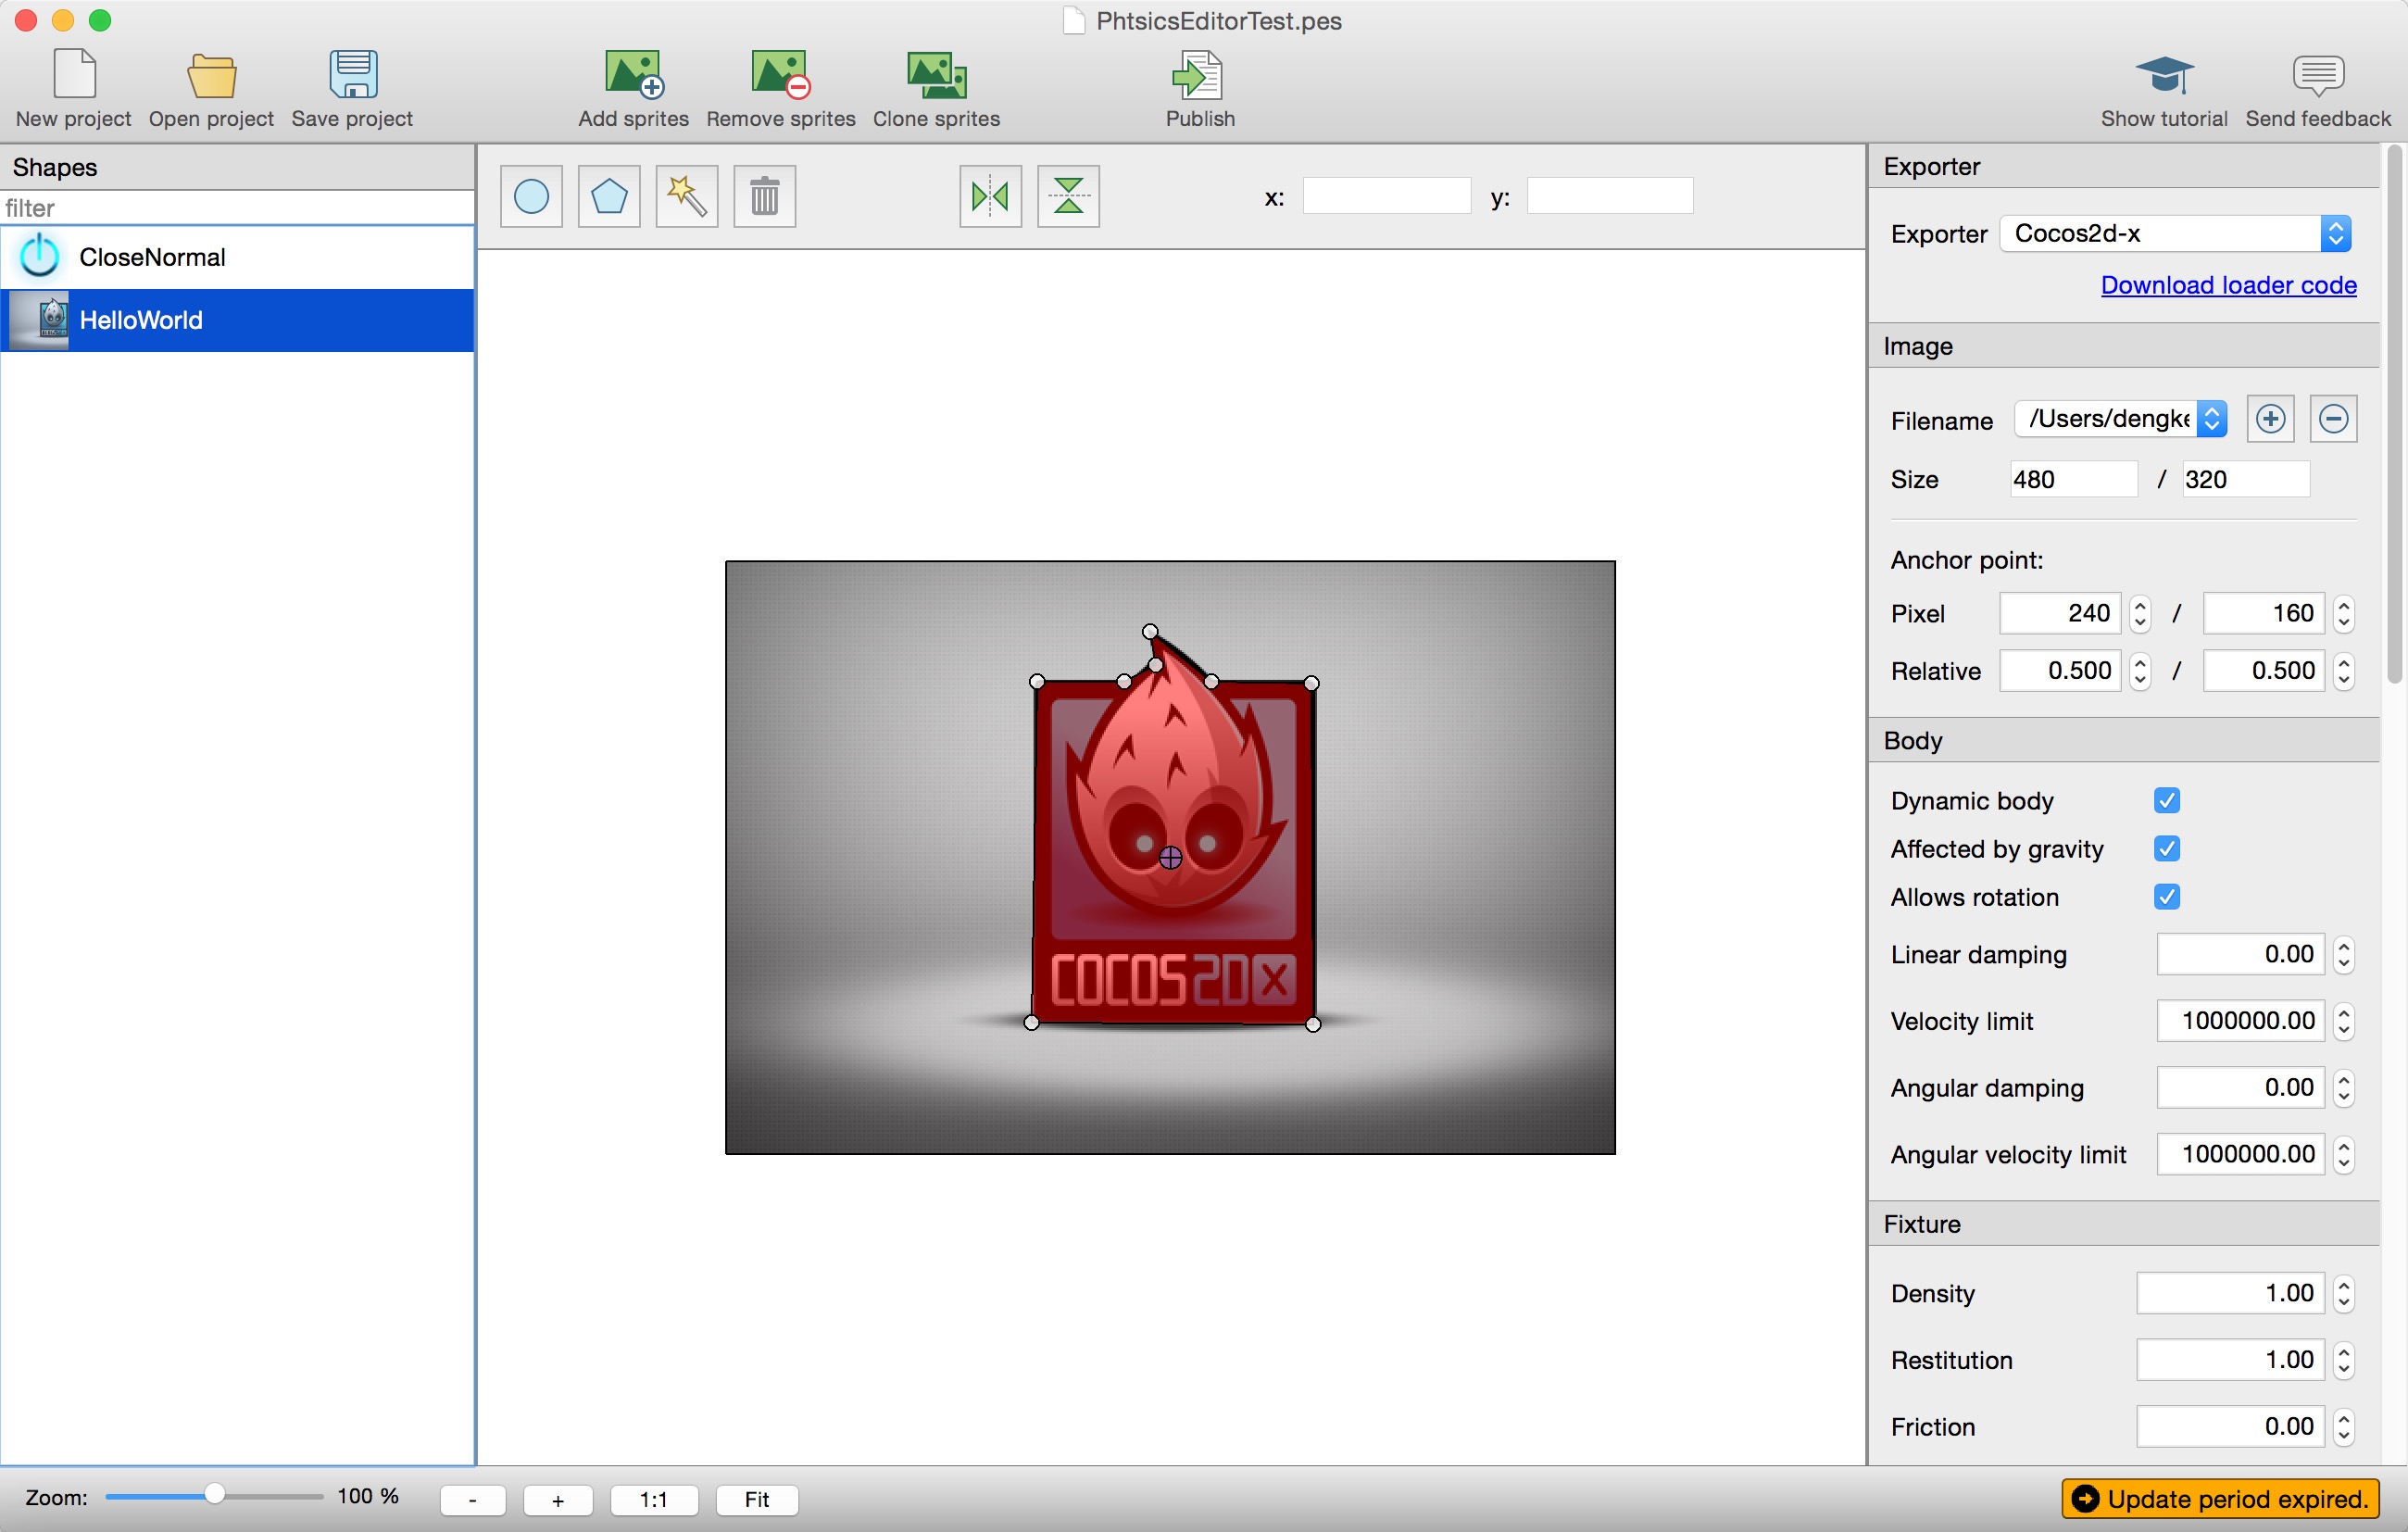Click Download loader code link
Viewport: 2408px width, 1532px height.
pyautogui.click(x=2228, y=285)
